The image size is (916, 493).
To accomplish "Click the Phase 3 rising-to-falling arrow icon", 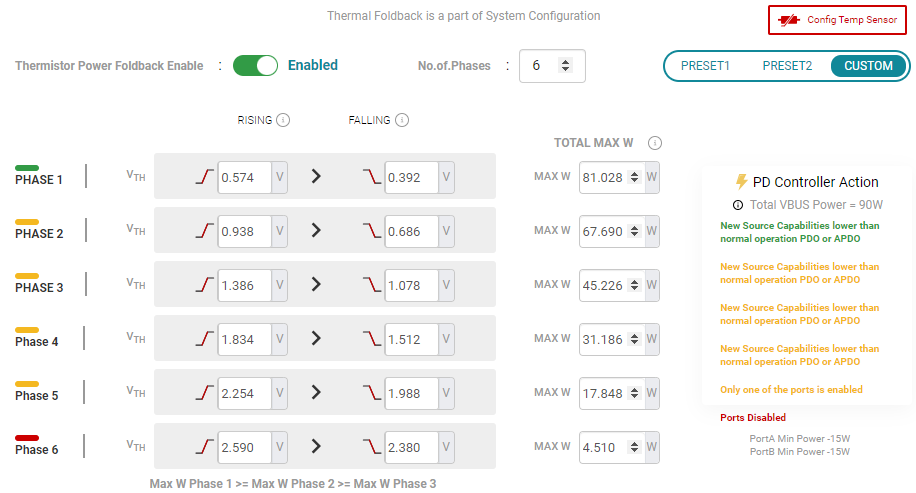I will (x=316, y=284).
